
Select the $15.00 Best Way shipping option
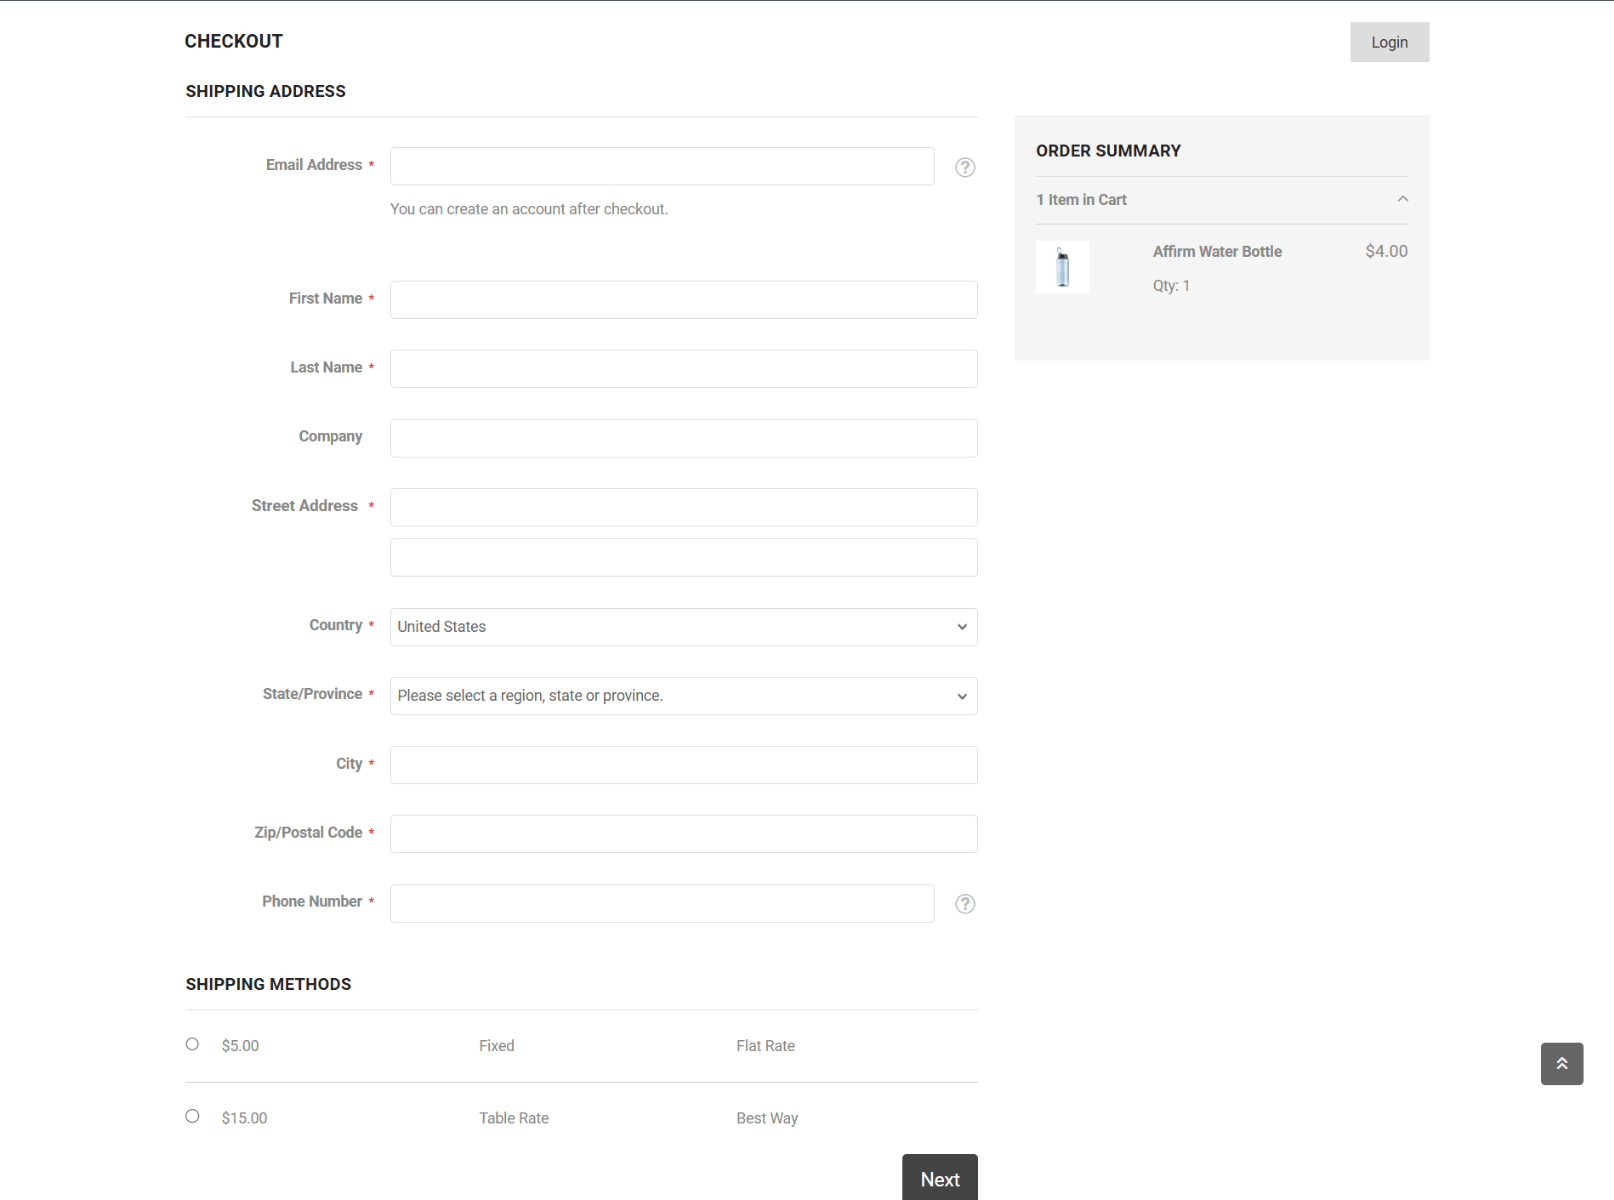(x=192, y=1116)
